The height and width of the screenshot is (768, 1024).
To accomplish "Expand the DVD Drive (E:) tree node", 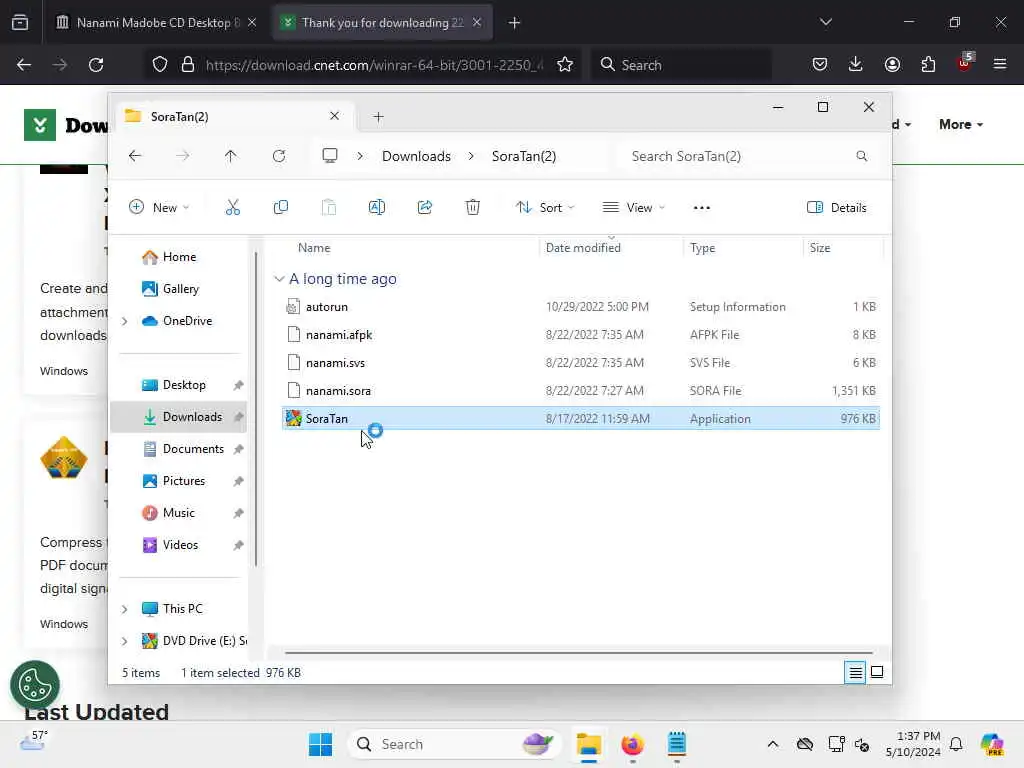I will (x=125, y=641).
